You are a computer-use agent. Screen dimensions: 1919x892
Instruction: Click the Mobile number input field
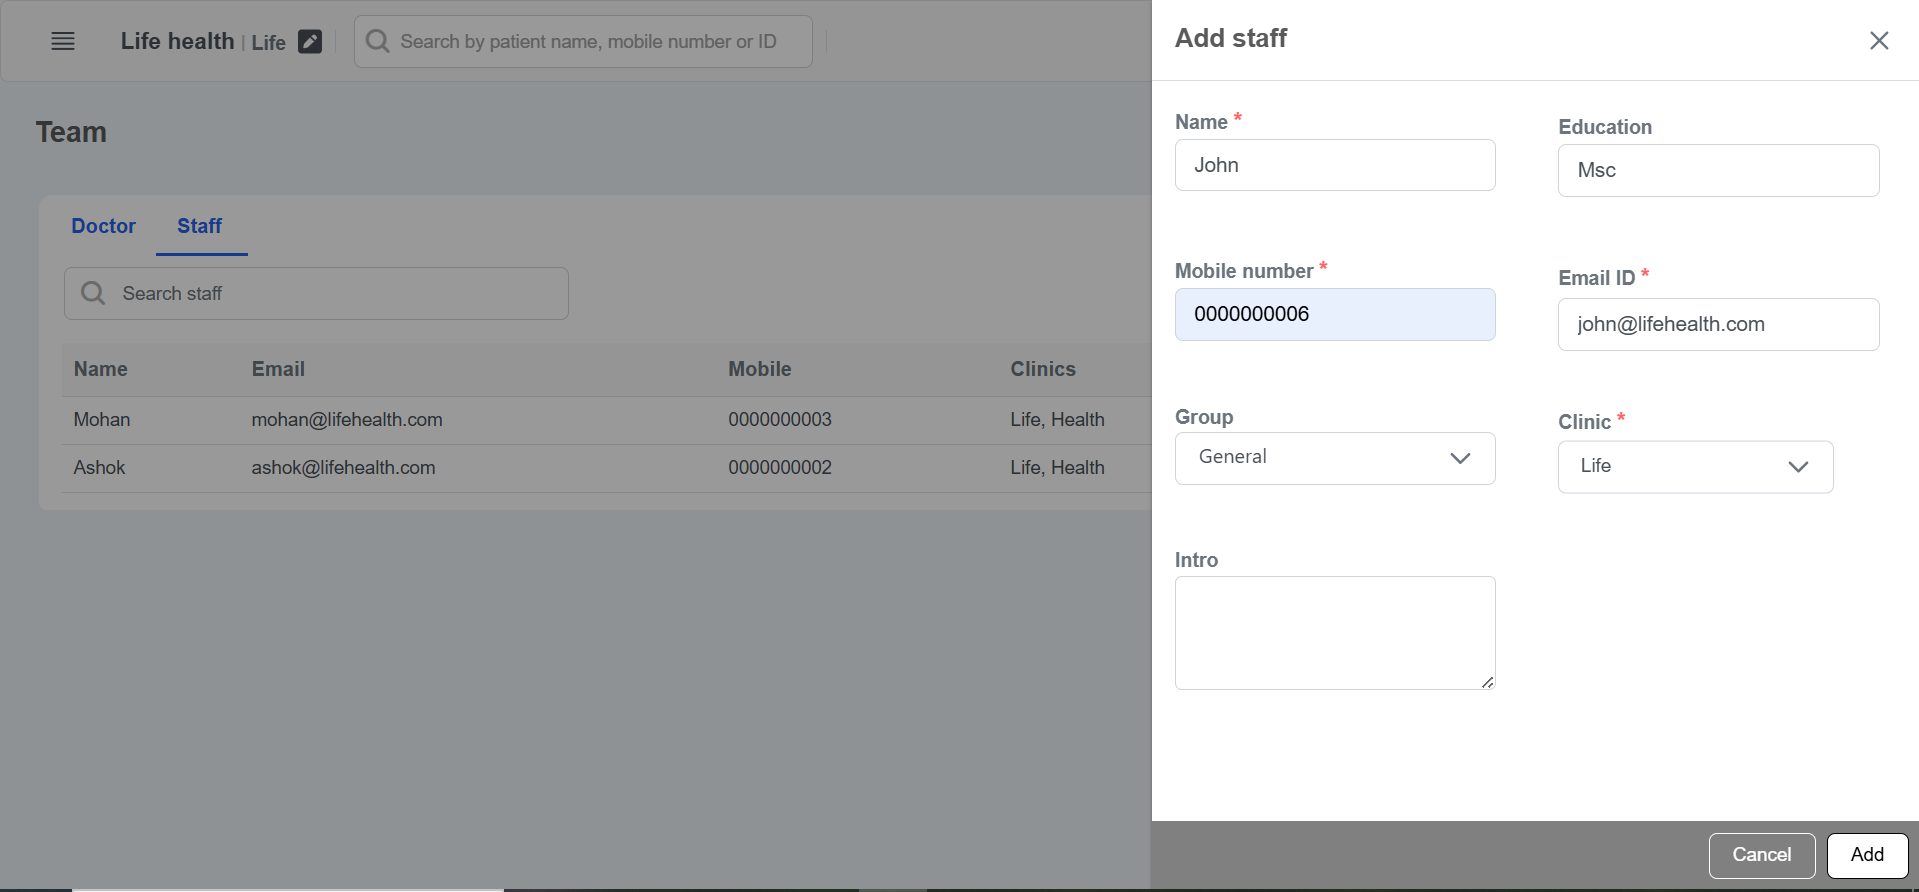[x=1334, y=314]
